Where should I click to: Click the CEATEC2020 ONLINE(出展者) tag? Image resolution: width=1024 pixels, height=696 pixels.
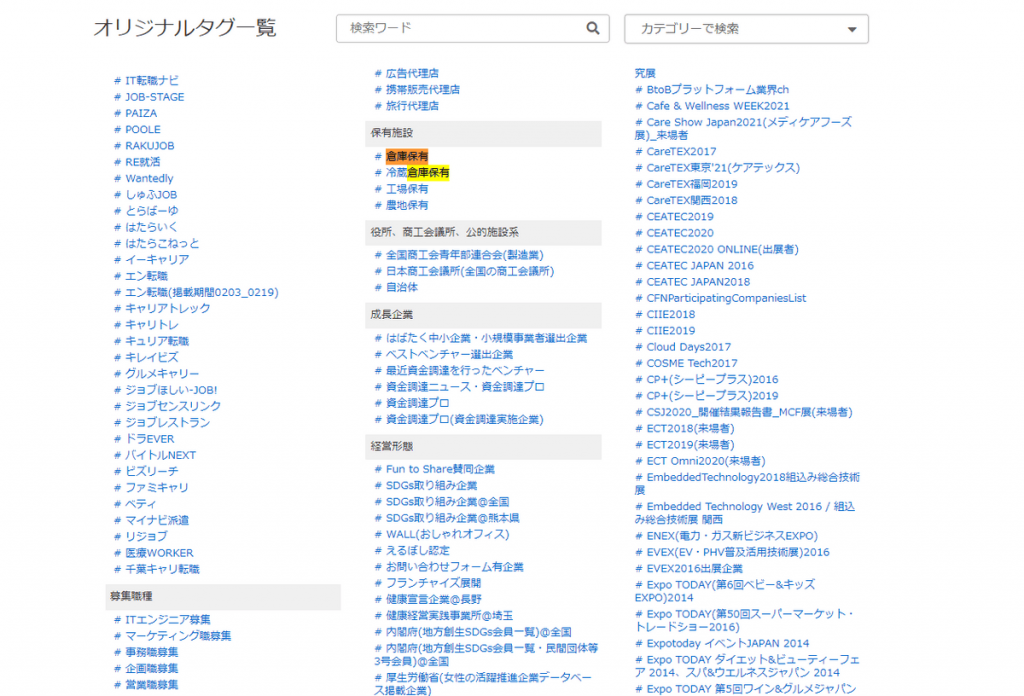(722, 249)
